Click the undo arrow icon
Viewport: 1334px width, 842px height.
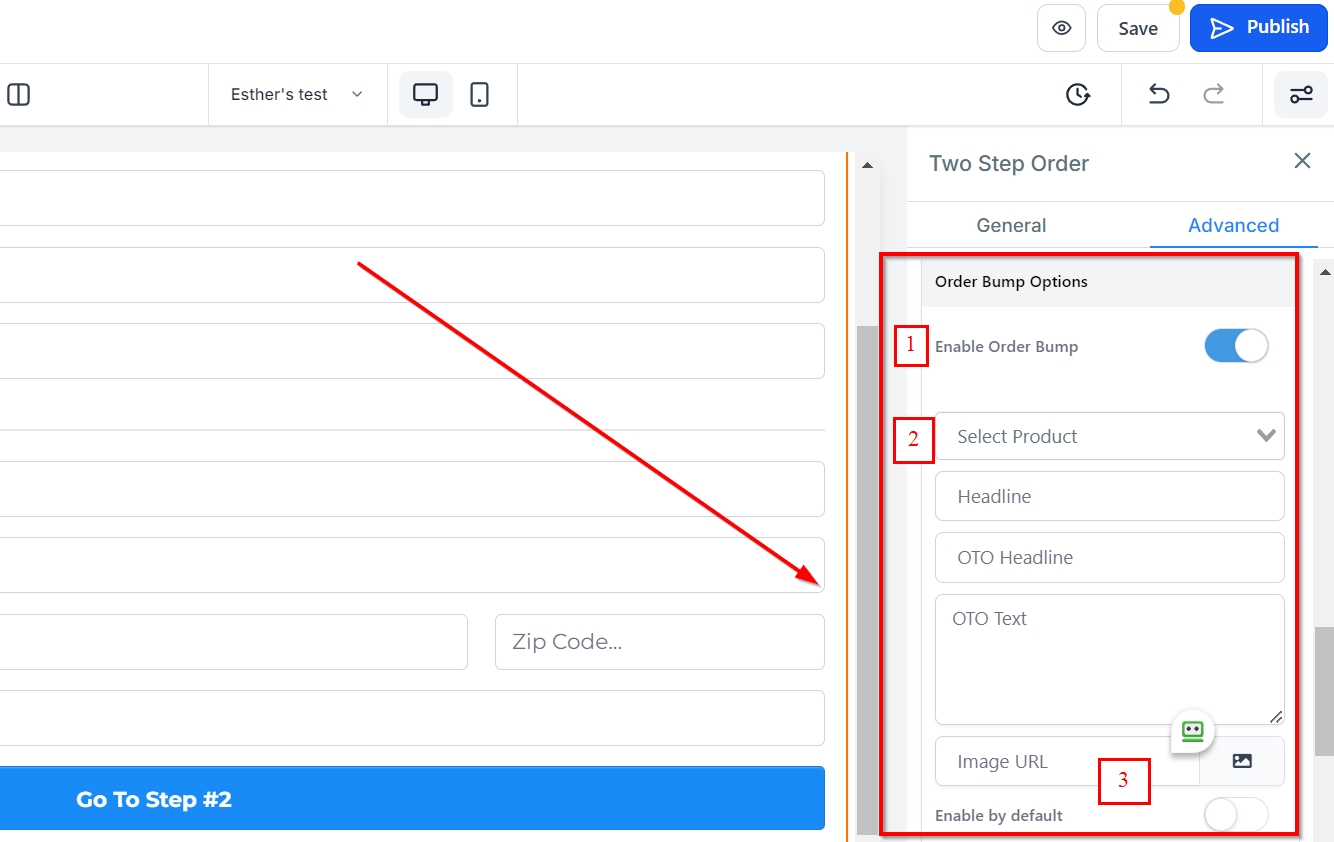(x=1158, y=95)
